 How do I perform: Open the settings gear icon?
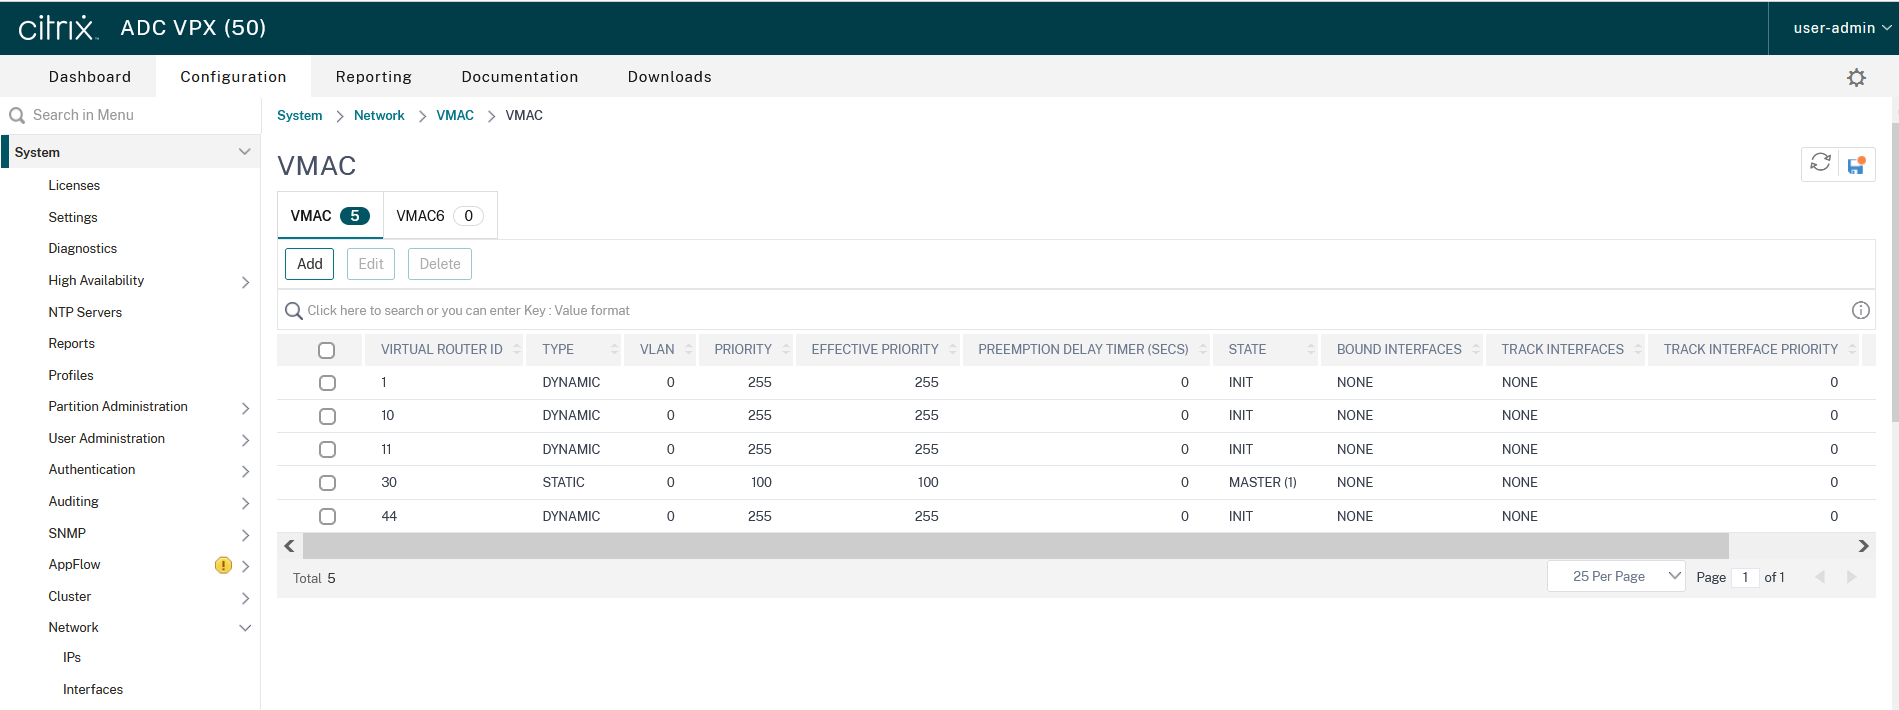tap(1856, 78)
